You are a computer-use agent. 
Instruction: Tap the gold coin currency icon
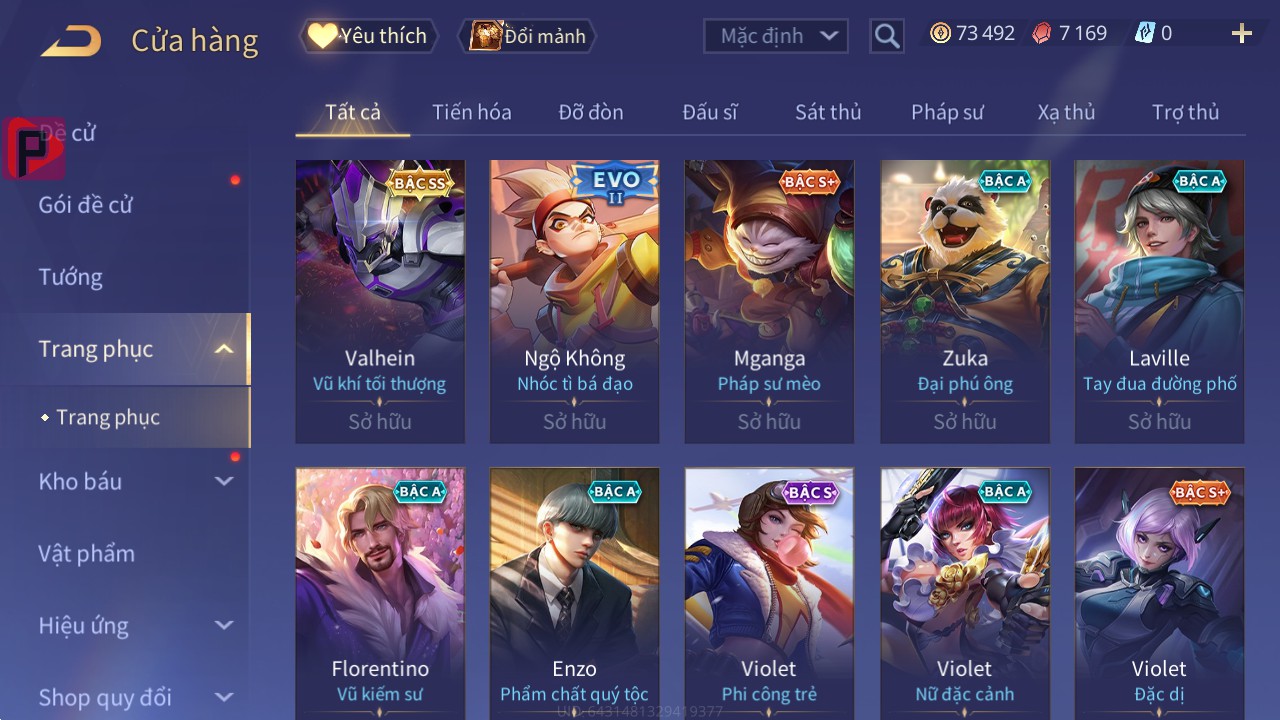click(x=940, y=33)
